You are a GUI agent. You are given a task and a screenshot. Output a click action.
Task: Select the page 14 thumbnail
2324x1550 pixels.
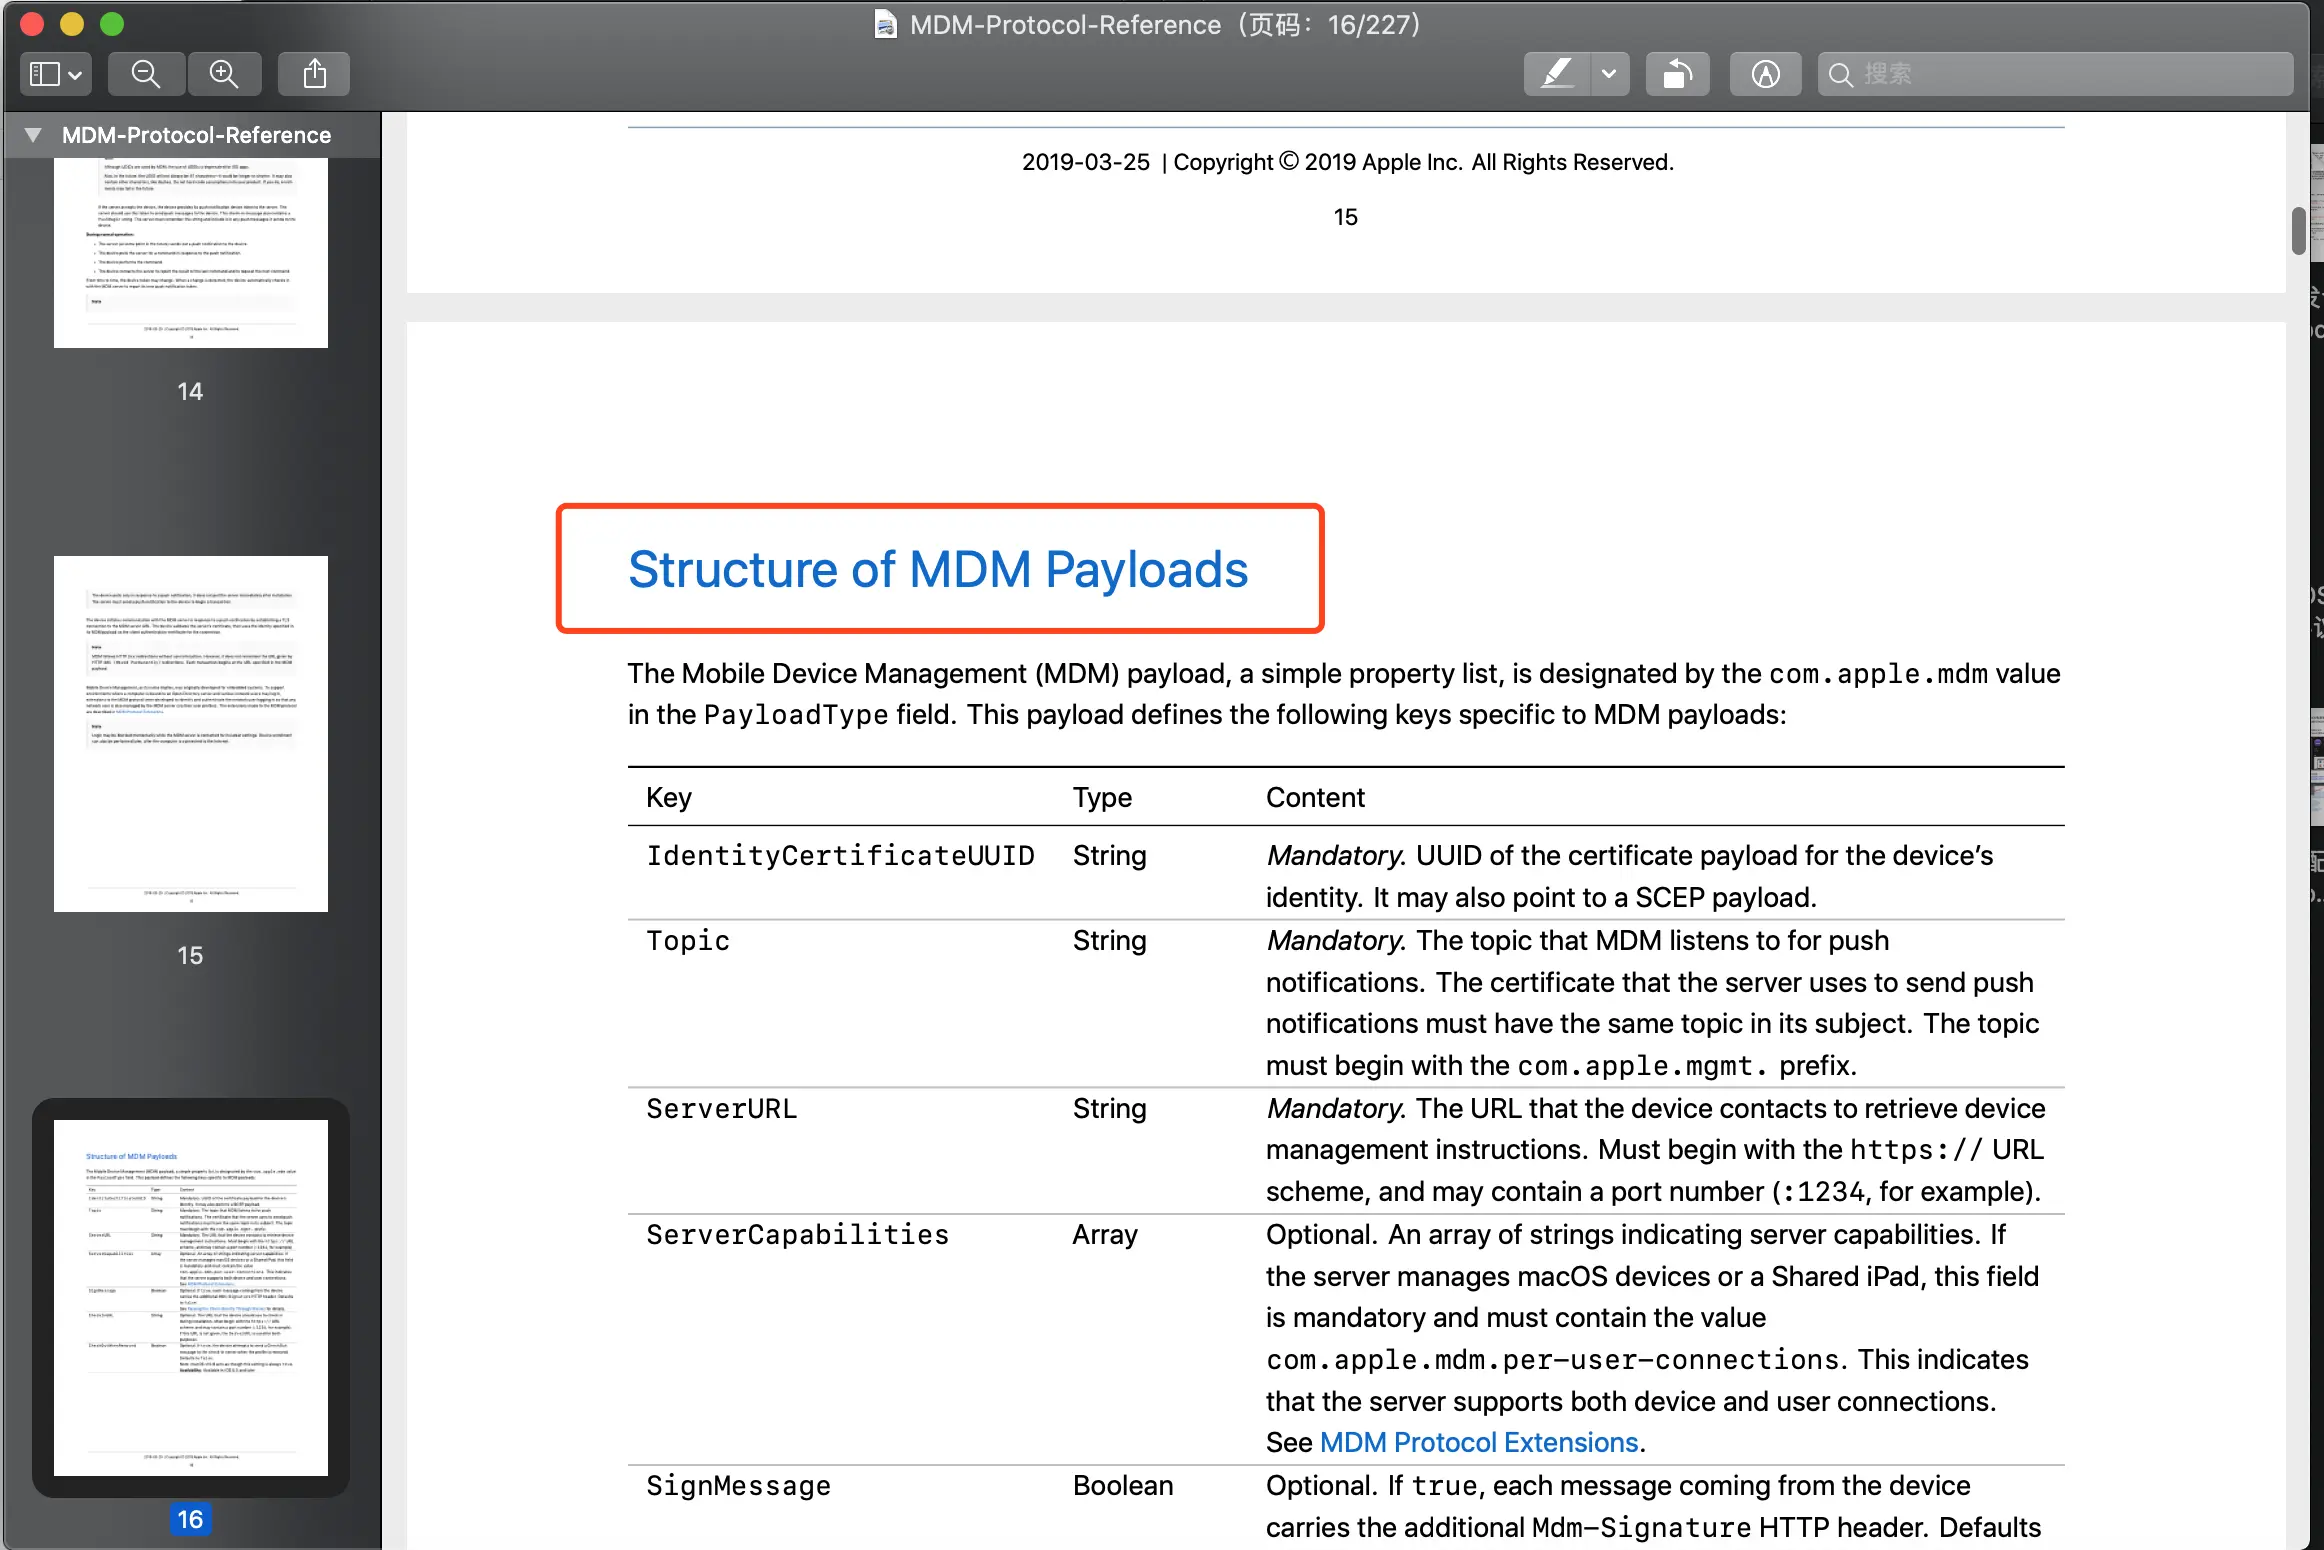190,253
